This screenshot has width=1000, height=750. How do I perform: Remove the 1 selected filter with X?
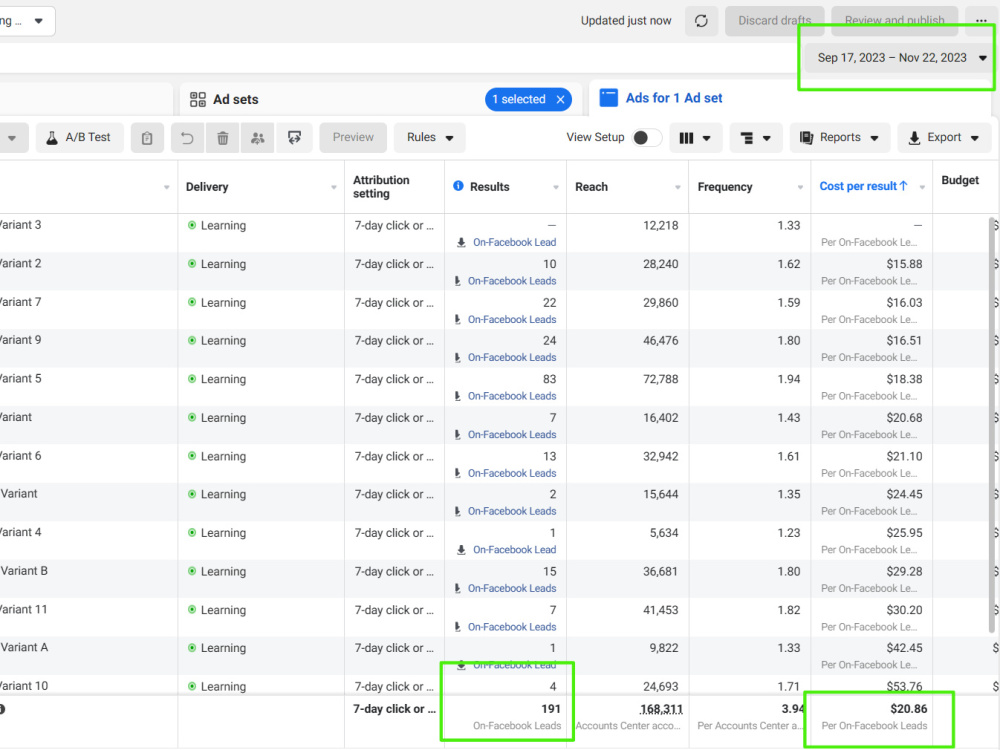click(560, 99)
